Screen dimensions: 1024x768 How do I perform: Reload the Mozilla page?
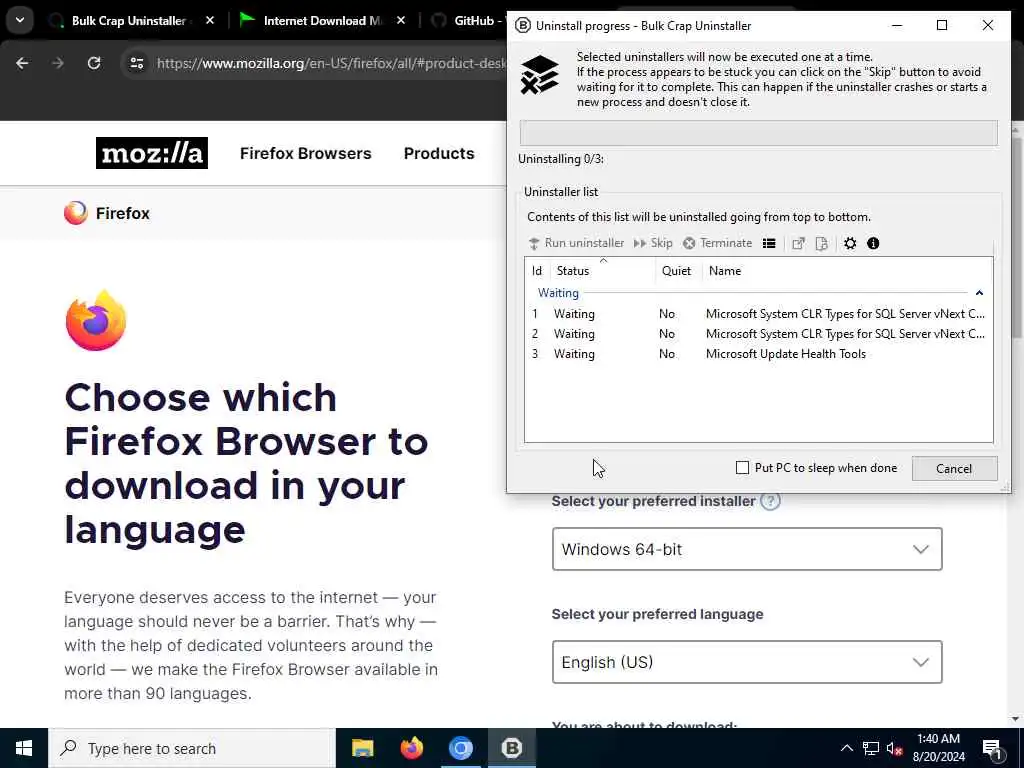click(x=94, y=63)
